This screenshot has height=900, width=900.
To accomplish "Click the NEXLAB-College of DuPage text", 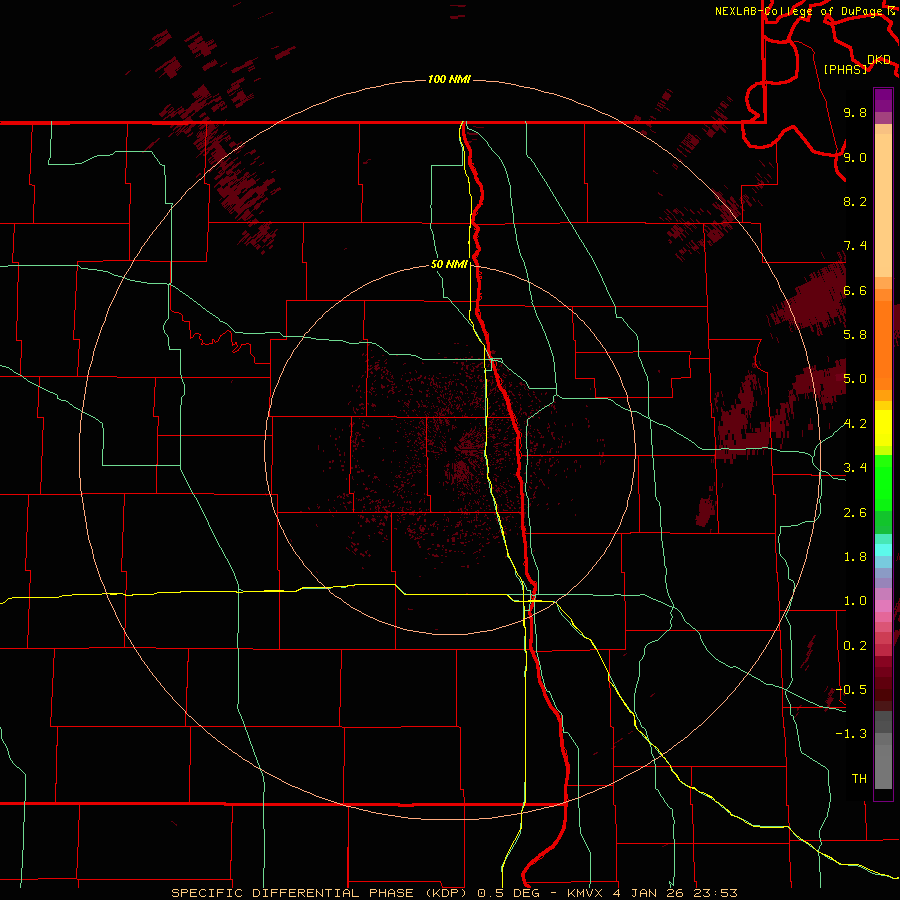I will (x=798, y=11).
